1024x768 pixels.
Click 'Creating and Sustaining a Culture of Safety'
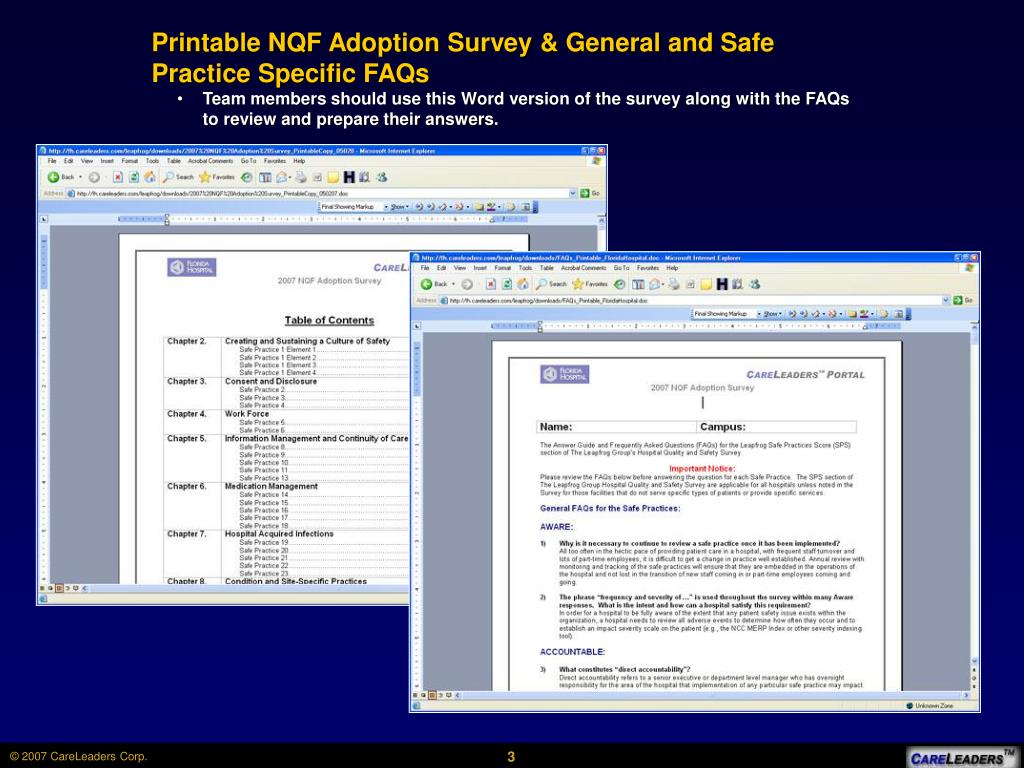click(307, 341)
